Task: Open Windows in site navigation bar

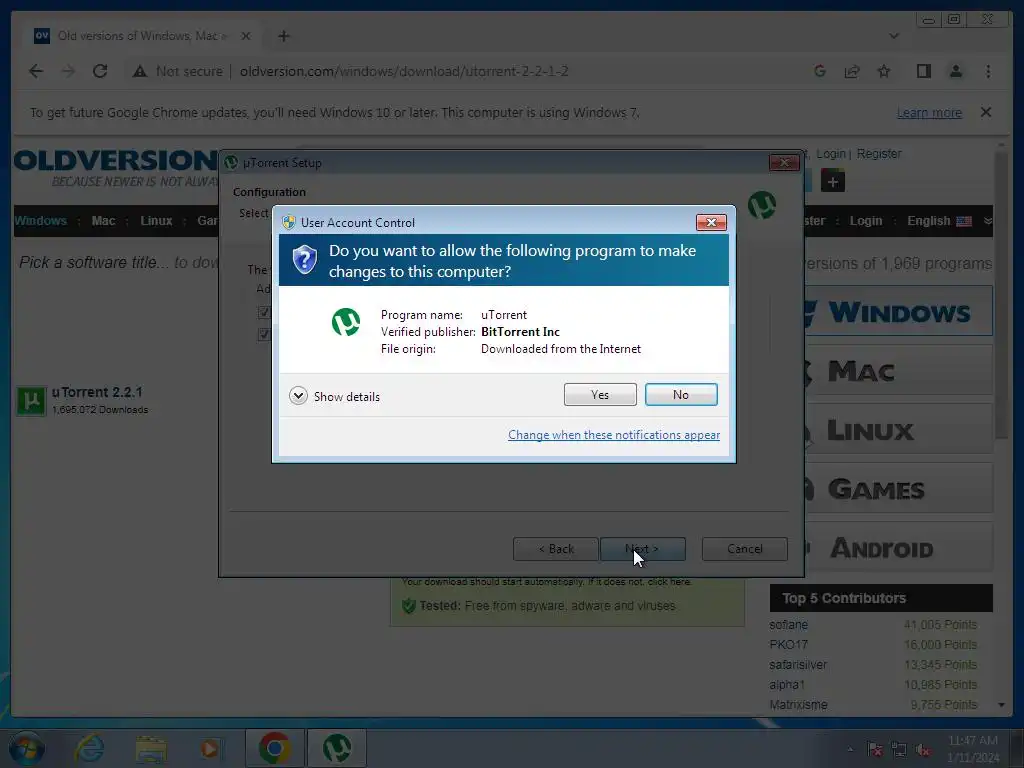Action: [x=40, y=221]
